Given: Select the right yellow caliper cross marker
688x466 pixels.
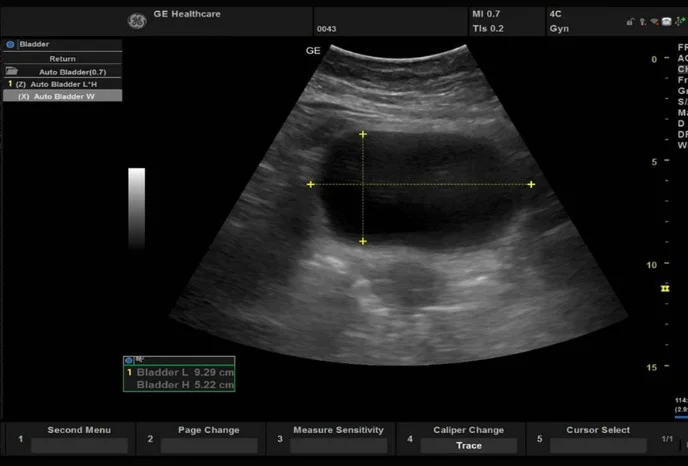Looking at the screenshot, I should coord(531,184).
